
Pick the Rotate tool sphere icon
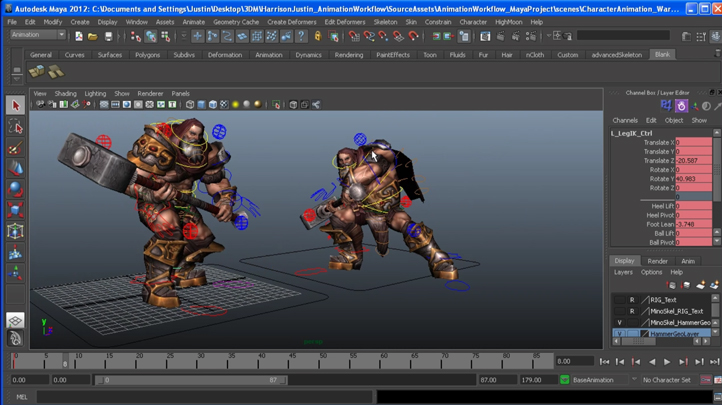15,189
